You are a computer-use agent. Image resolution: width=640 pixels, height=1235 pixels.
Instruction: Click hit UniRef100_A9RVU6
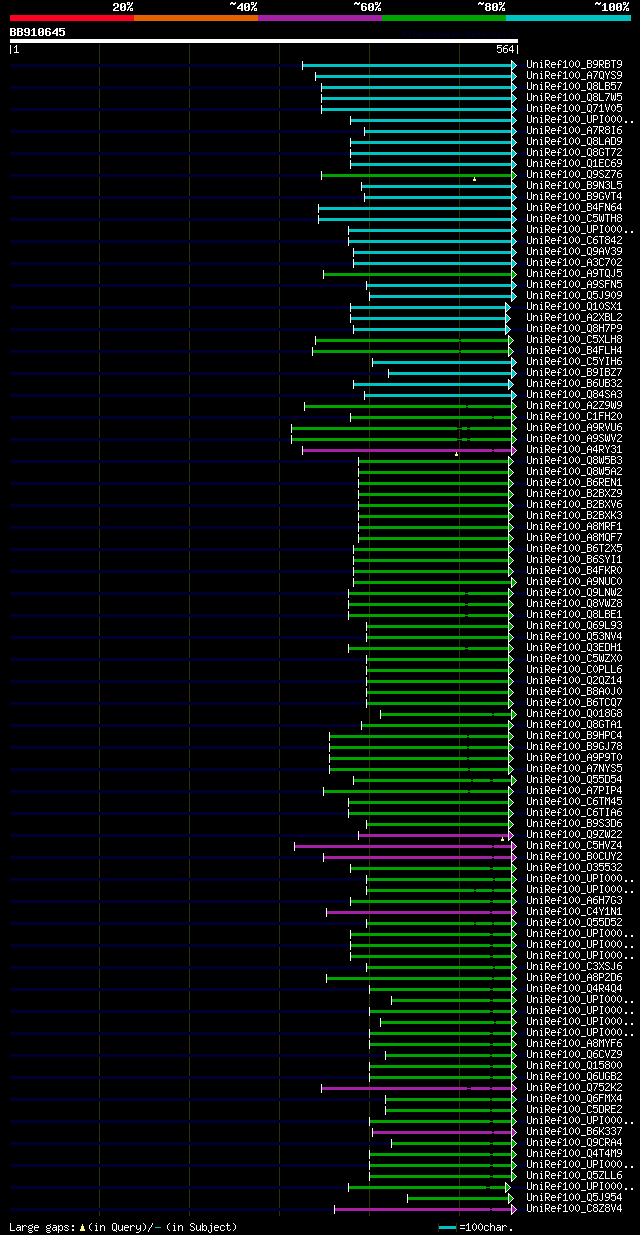pyautogui.click(x=574, y=428)
